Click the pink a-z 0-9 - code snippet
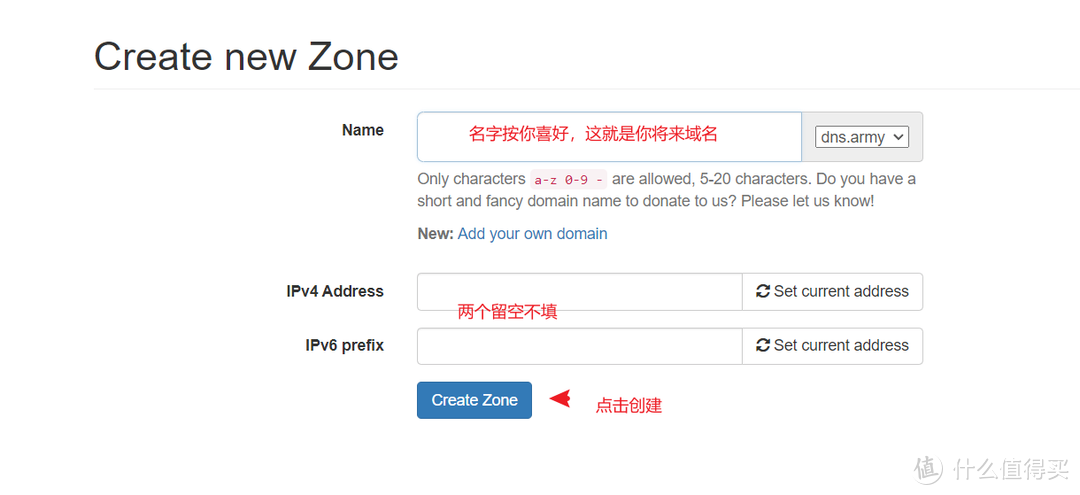 click(x=568, y=180)
